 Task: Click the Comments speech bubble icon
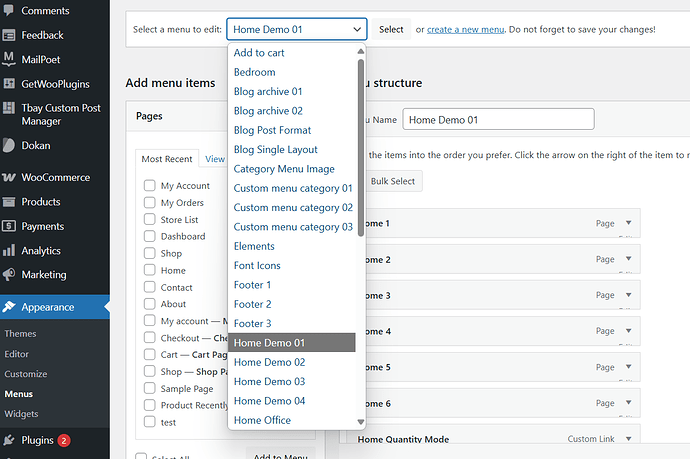coord(9,10)
